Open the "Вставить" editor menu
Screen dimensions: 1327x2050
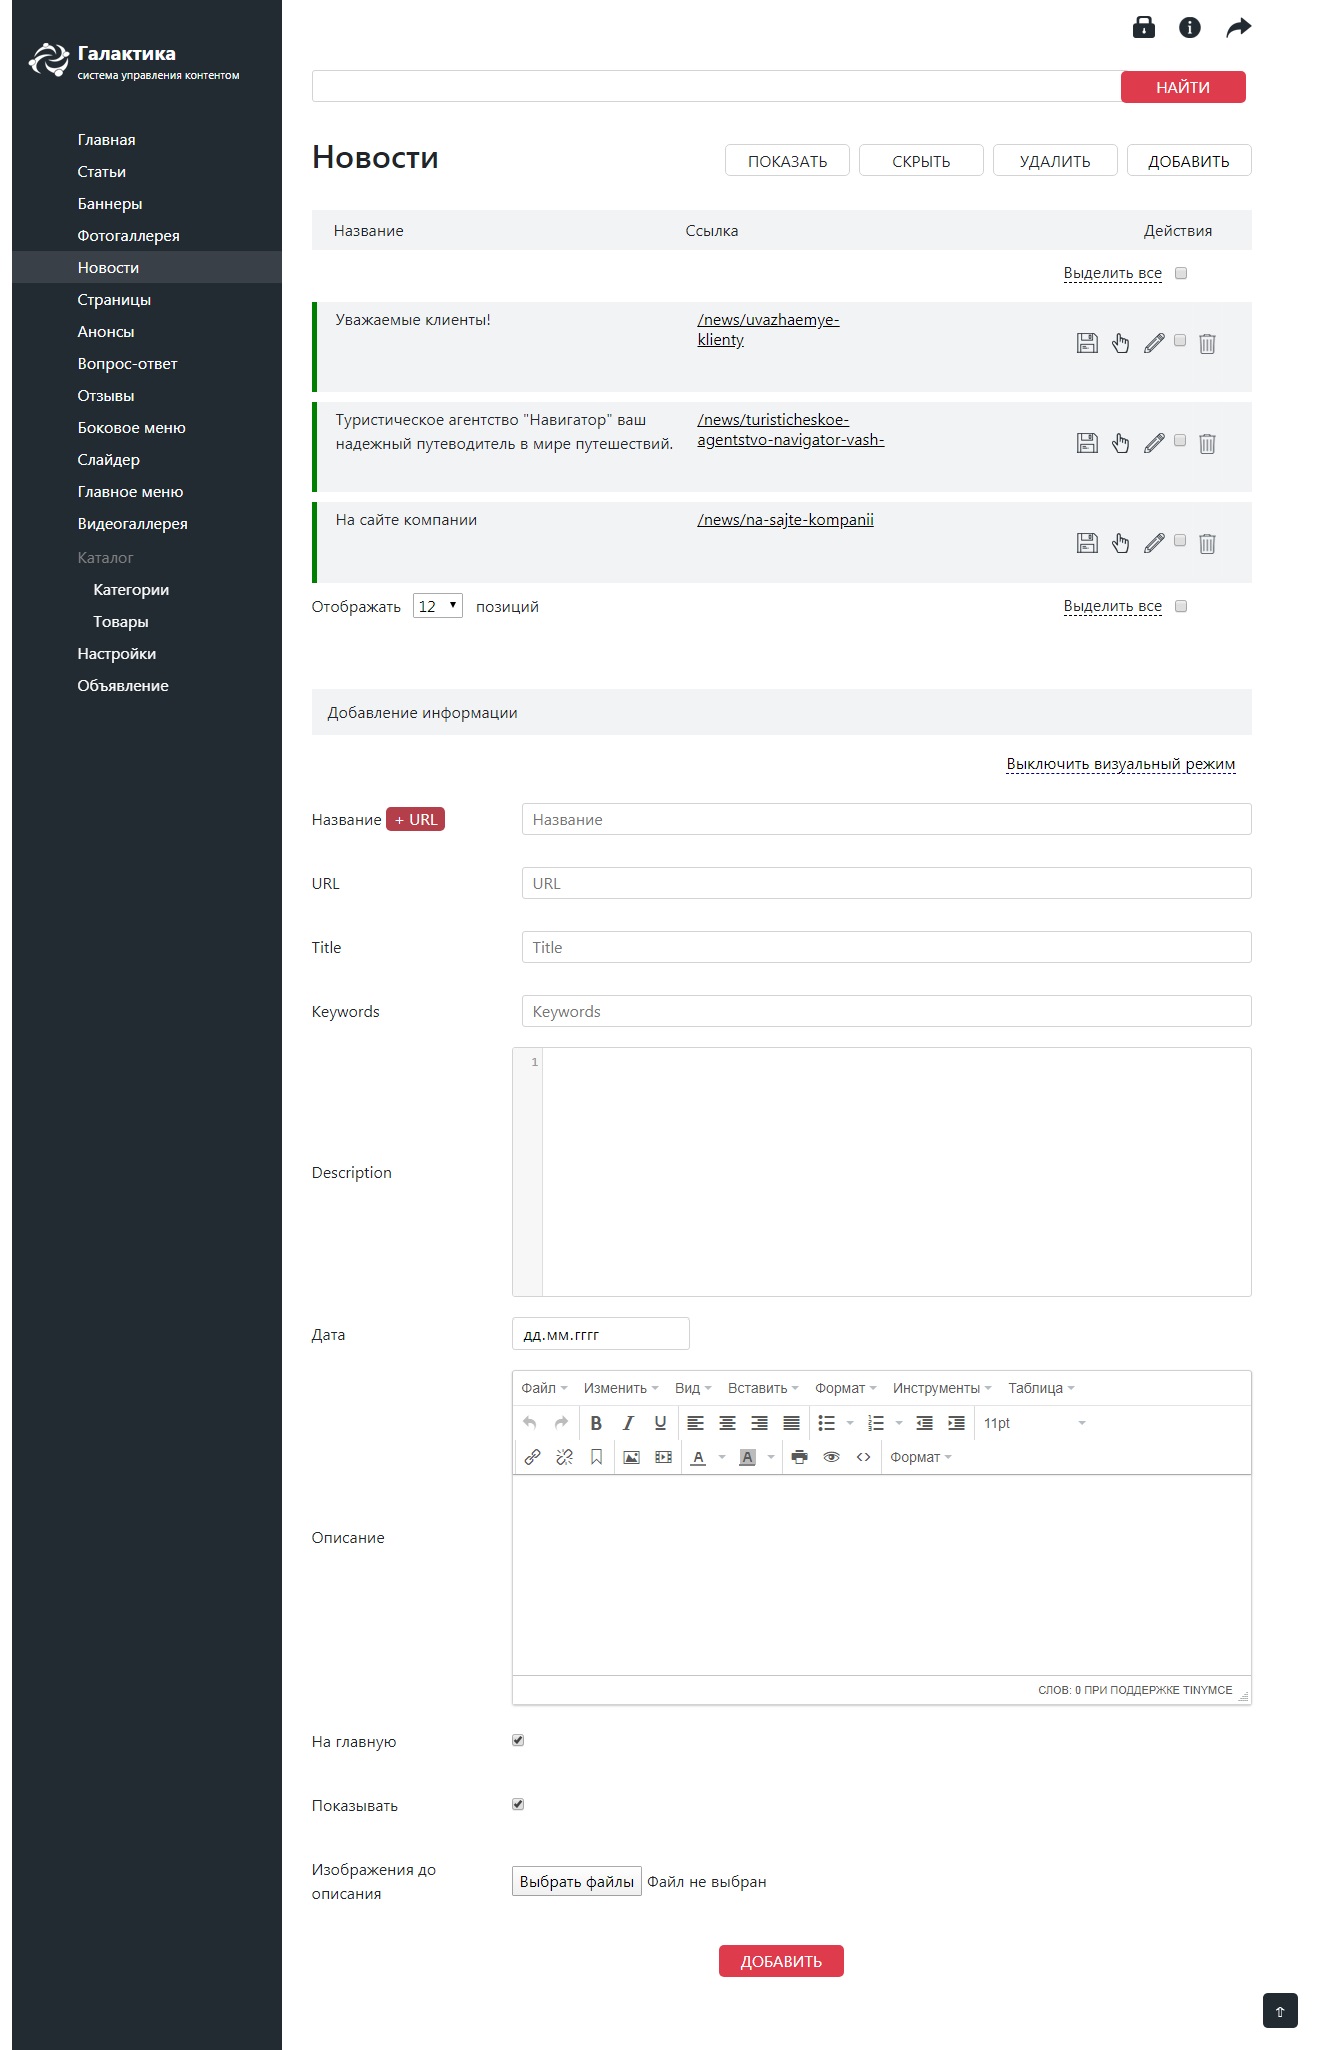763,1388
